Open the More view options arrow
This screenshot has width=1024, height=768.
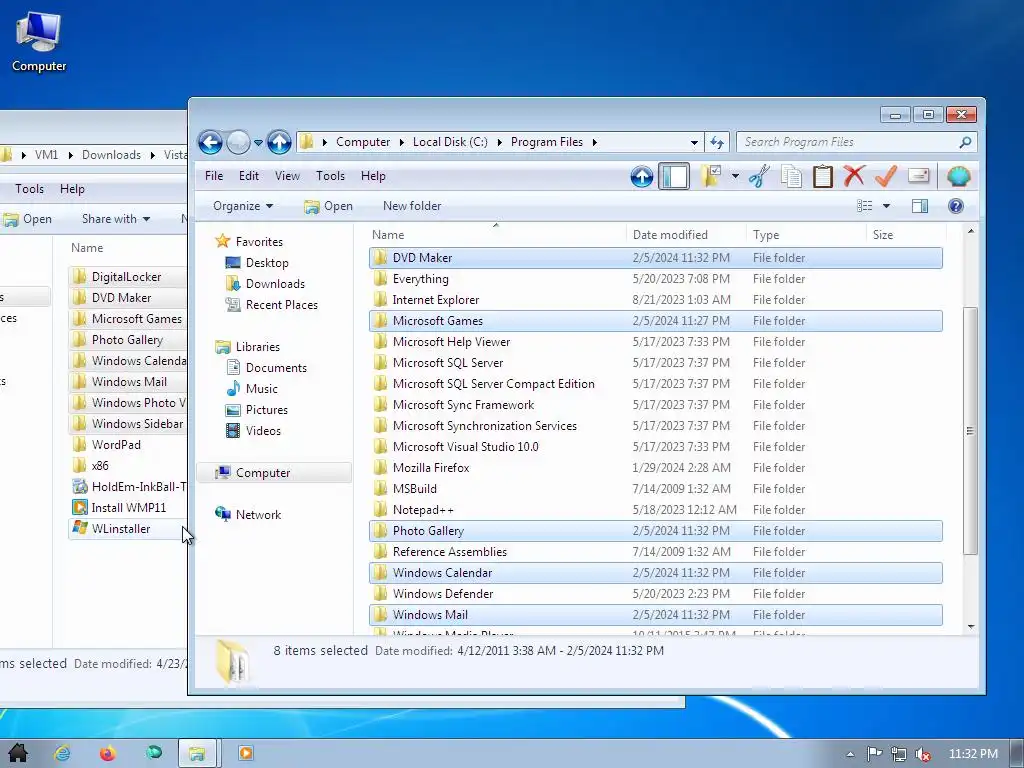click(x=886, y=206)
